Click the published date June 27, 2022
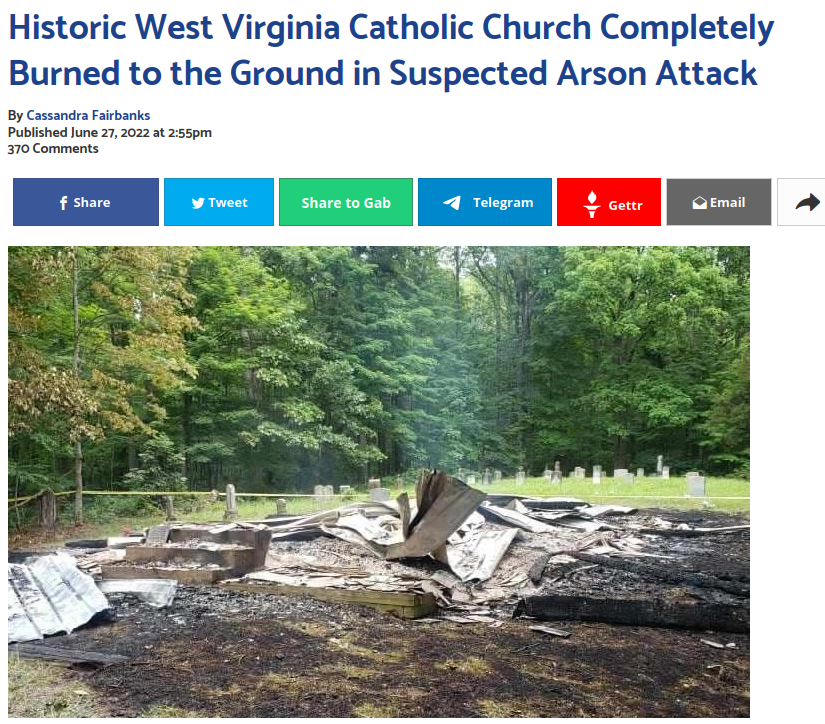Screen dimensions: 825x724 pos(110,133)
